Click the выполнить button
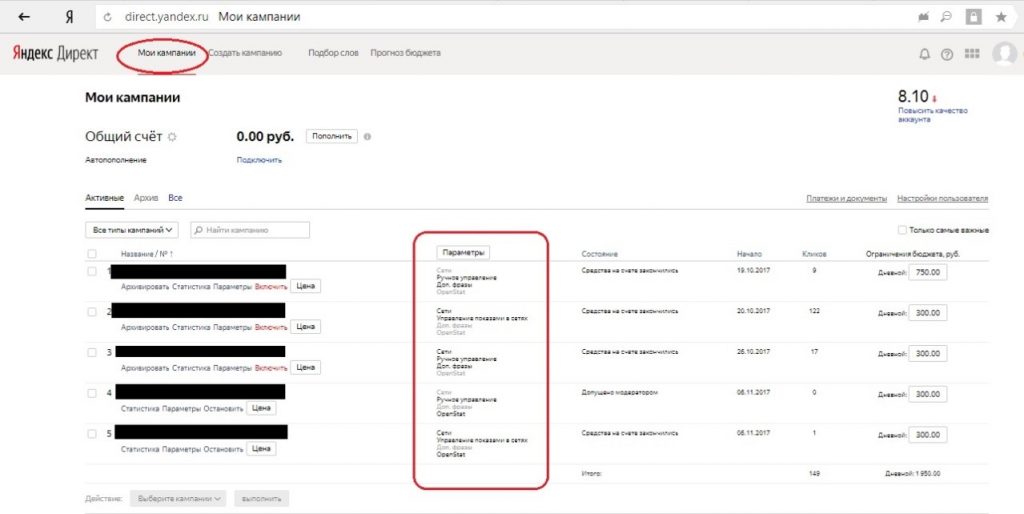The height and width of the screenshot is (514, 1024). [x=261, y=498]
